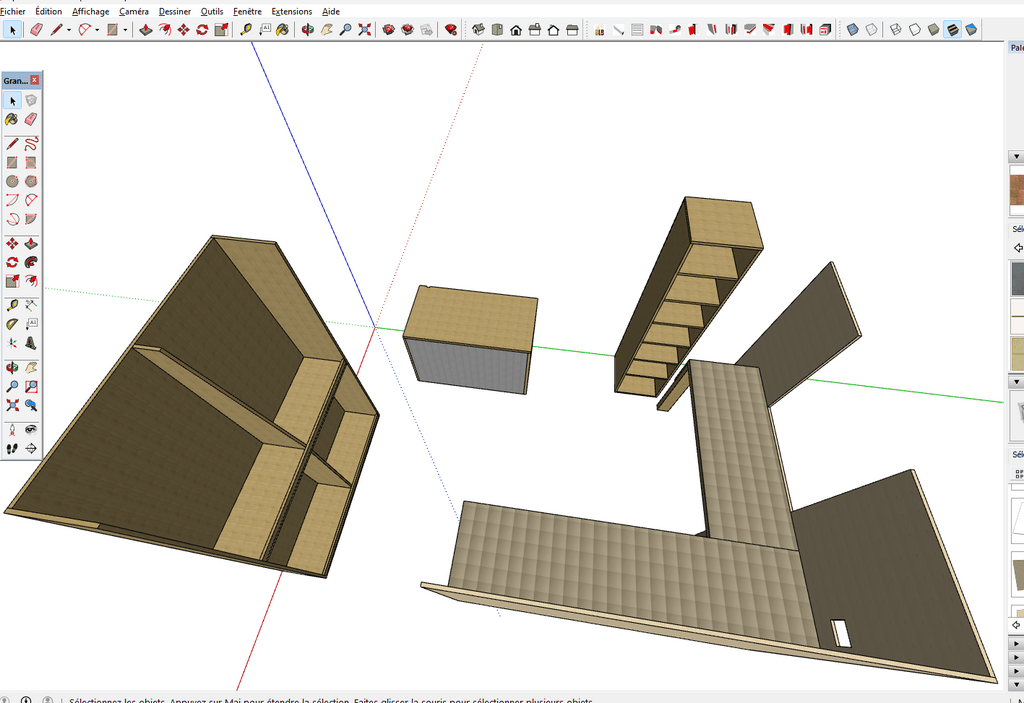
Task: Click the brick material swatch in right panel
Action: [1017, 188]
